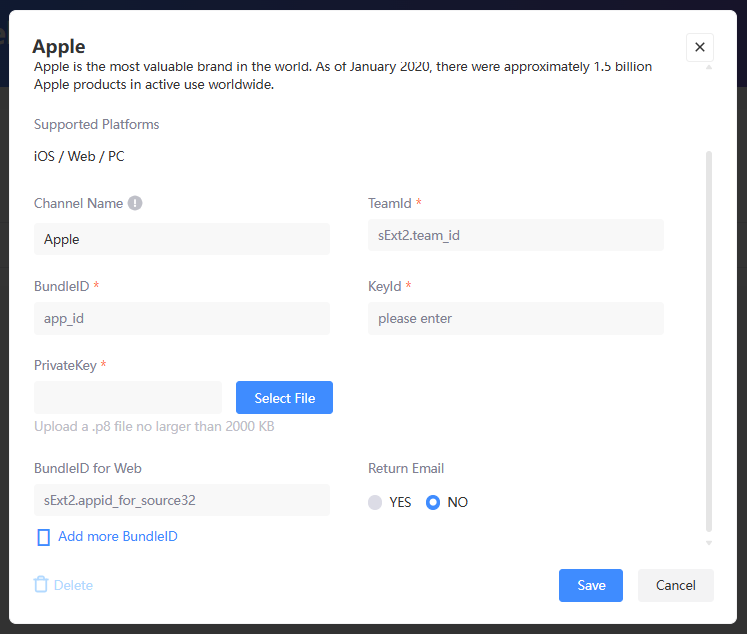Screen dimensions: 747x634
Task: Close the Apple dialog with the X
Action: point(699,47)
